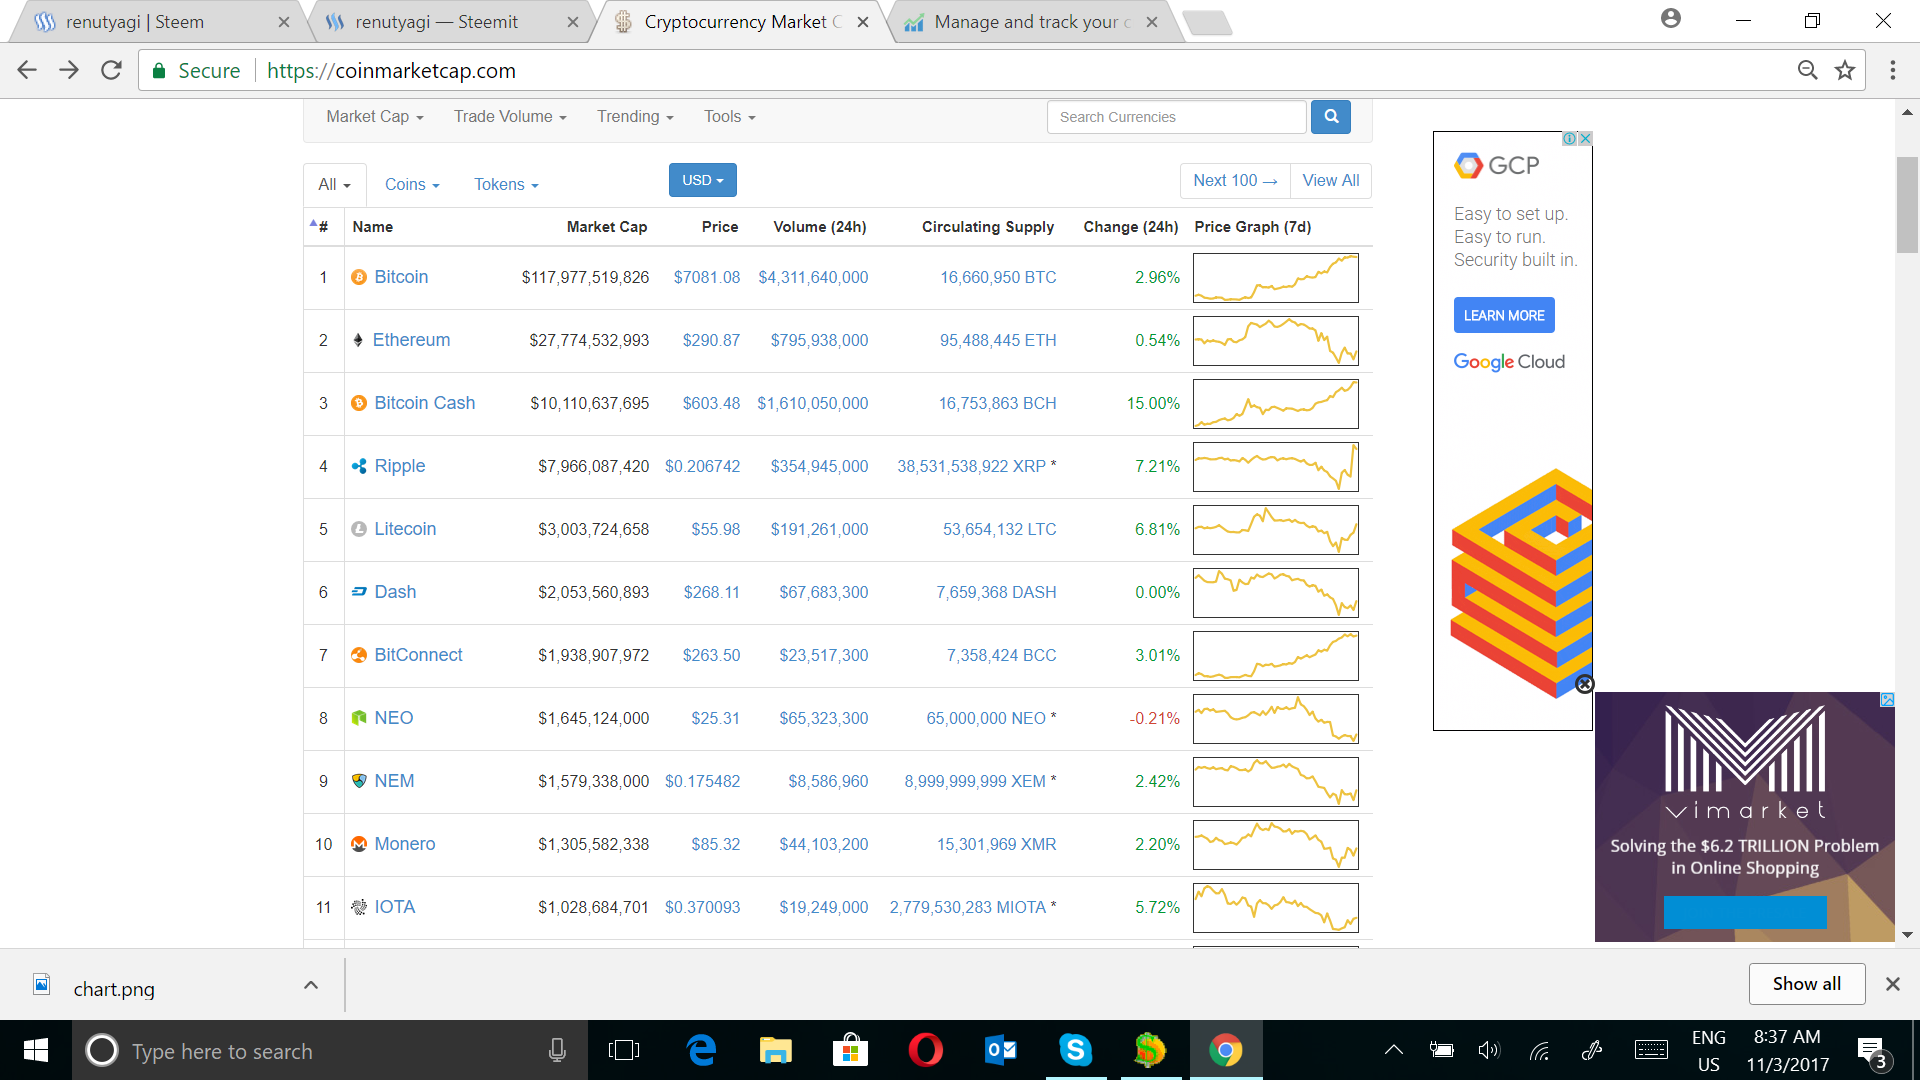Open the Tools dropdown
The image size is (1920, 1080).
tap(729, 117)
